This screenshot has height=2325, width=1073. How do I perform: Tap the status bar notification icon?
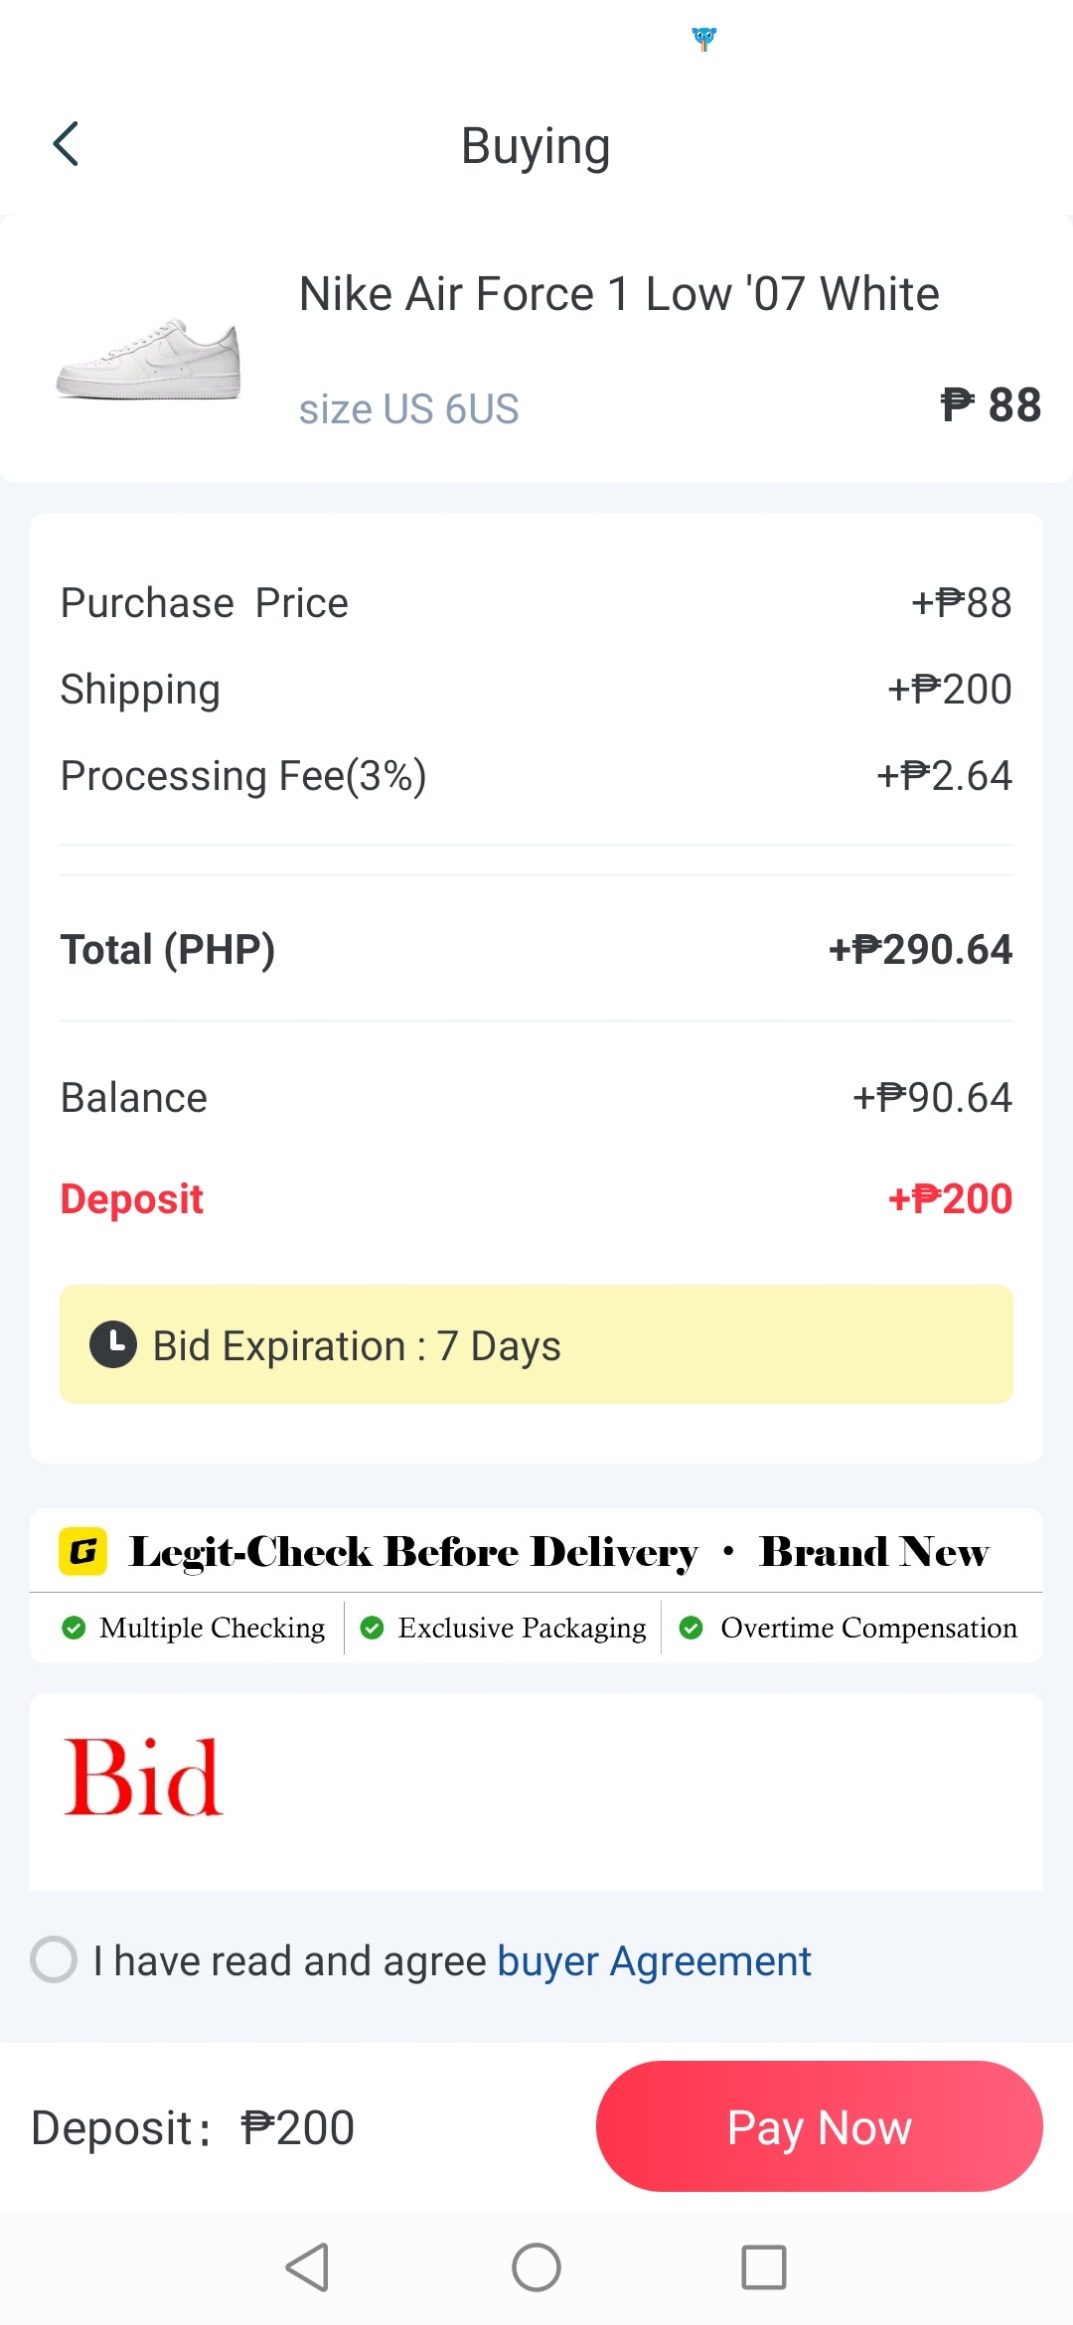click(x=704, y=39)
